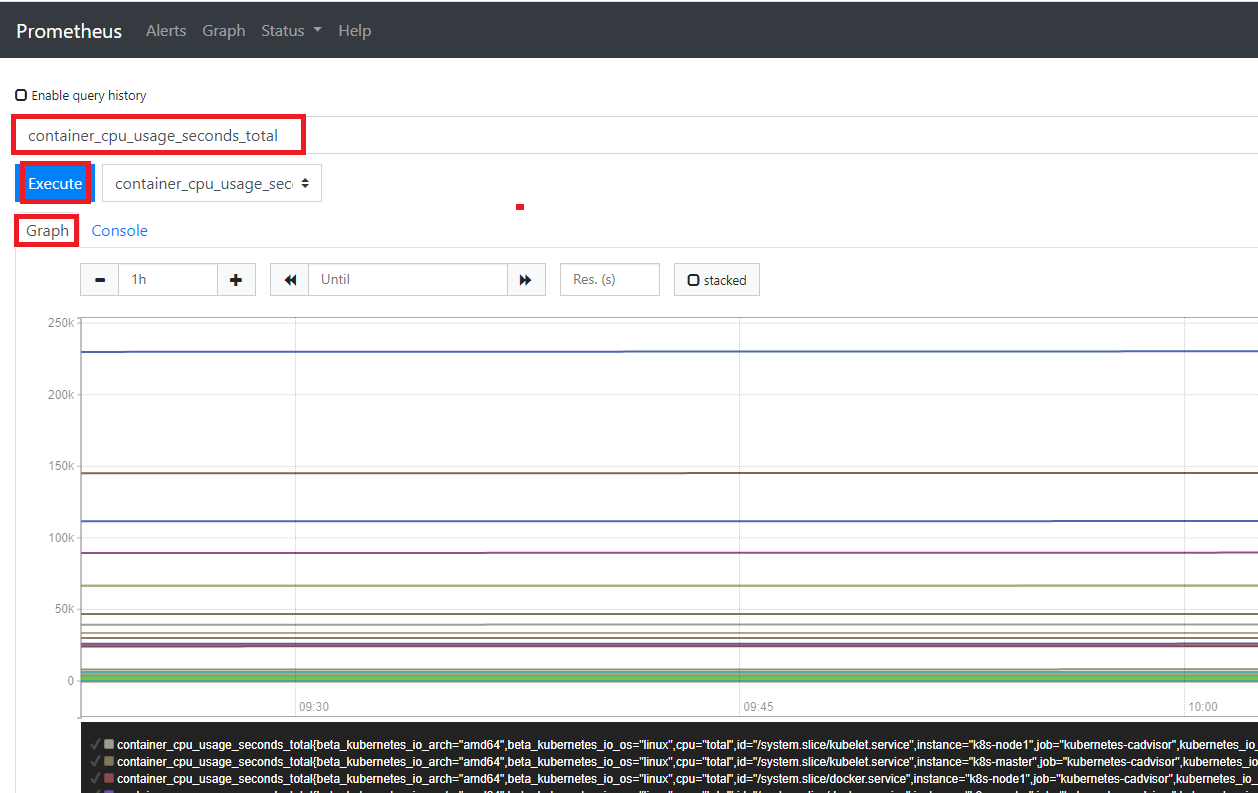Click the Prometheus brand logo text
Image resolution: width=1258 pixels, height=793 pixels.
point(69,31)
